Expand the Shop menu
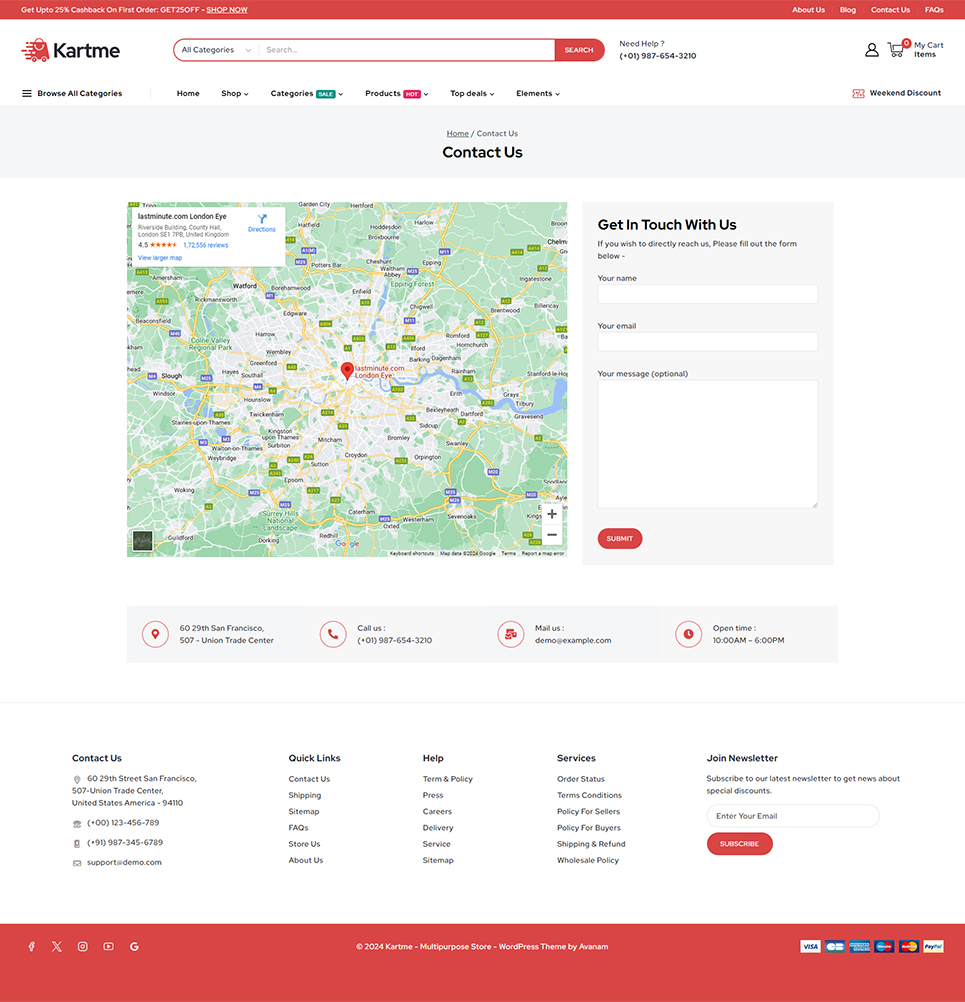Image resolution: width=965 pixels, height=1002 pixels. pos(234,93)
